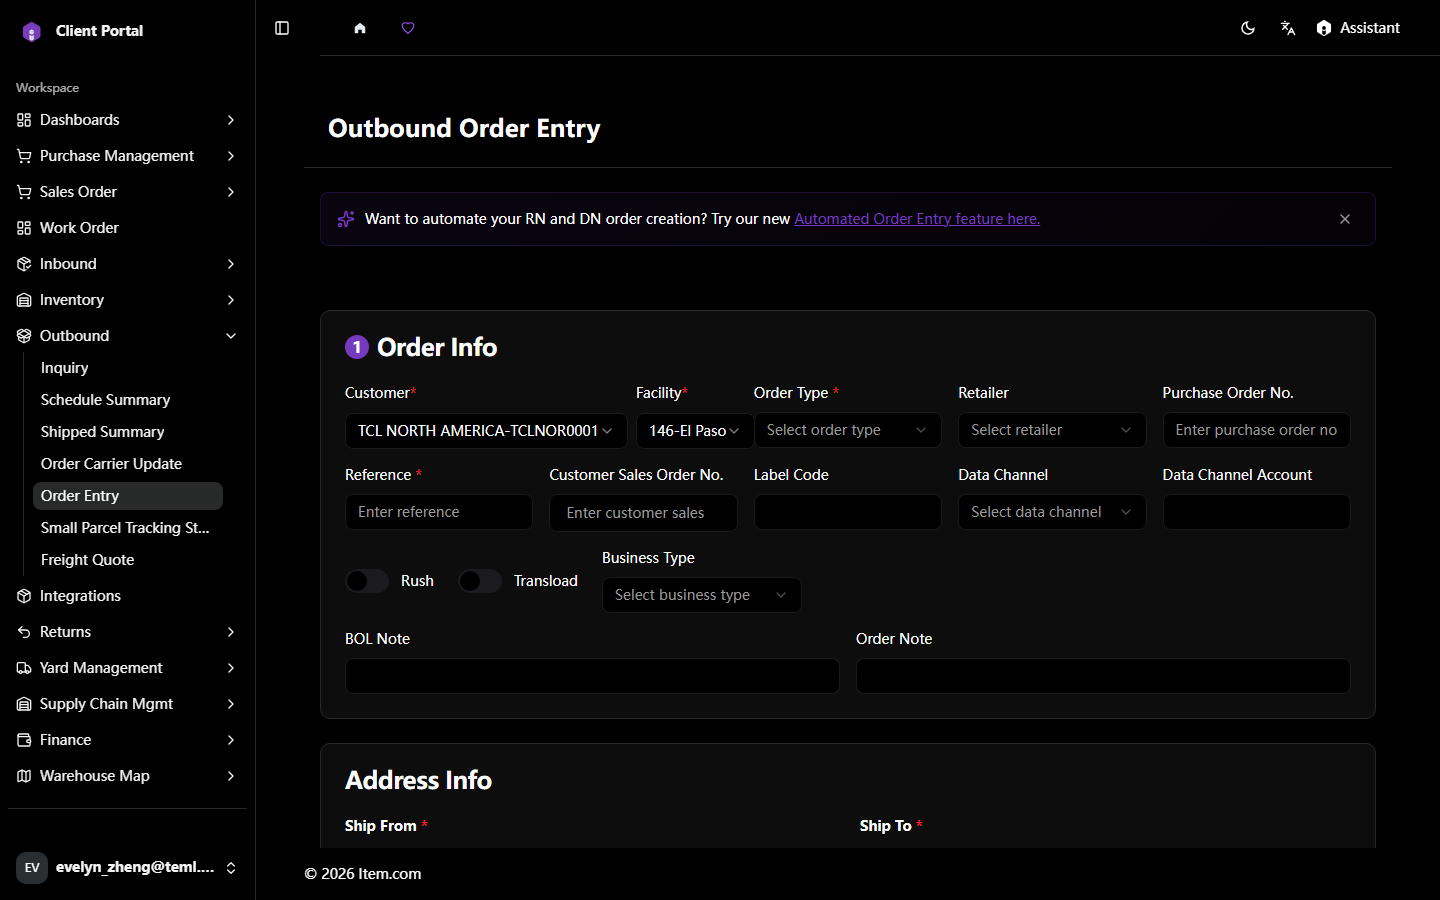Click the BOL Note field
1440x900 pixels.
pos(592,676)
